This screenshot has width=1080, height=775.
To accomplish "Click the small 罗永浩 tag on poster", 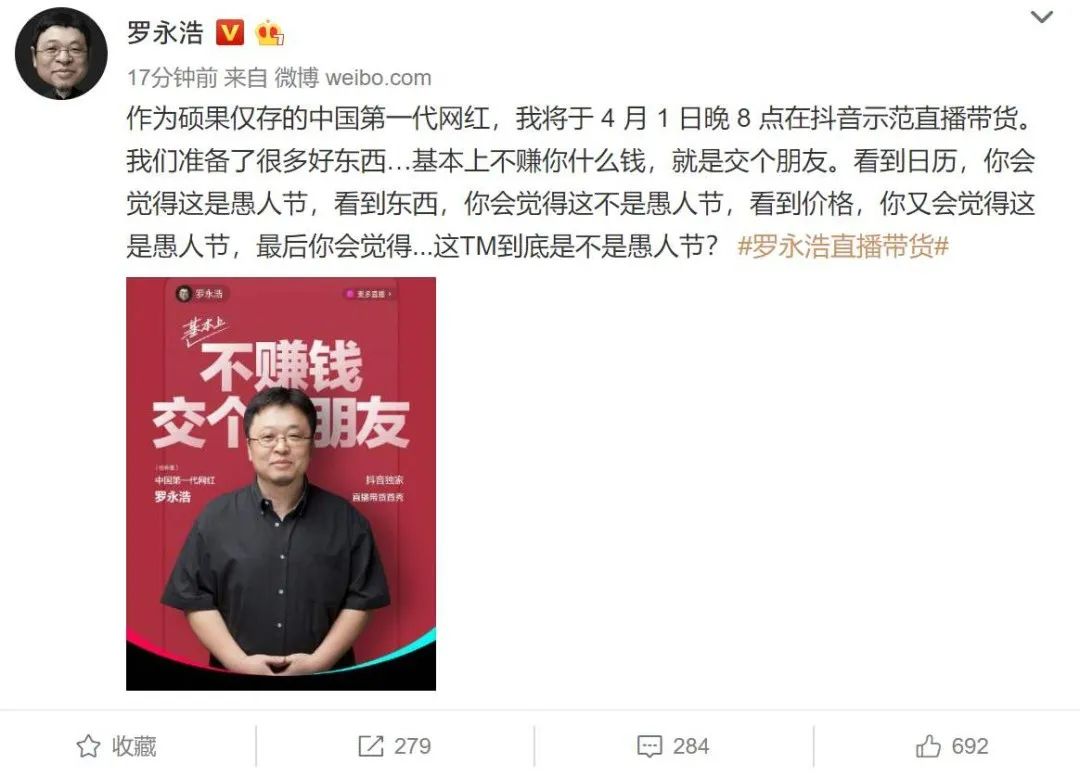I will pos(202,294).
